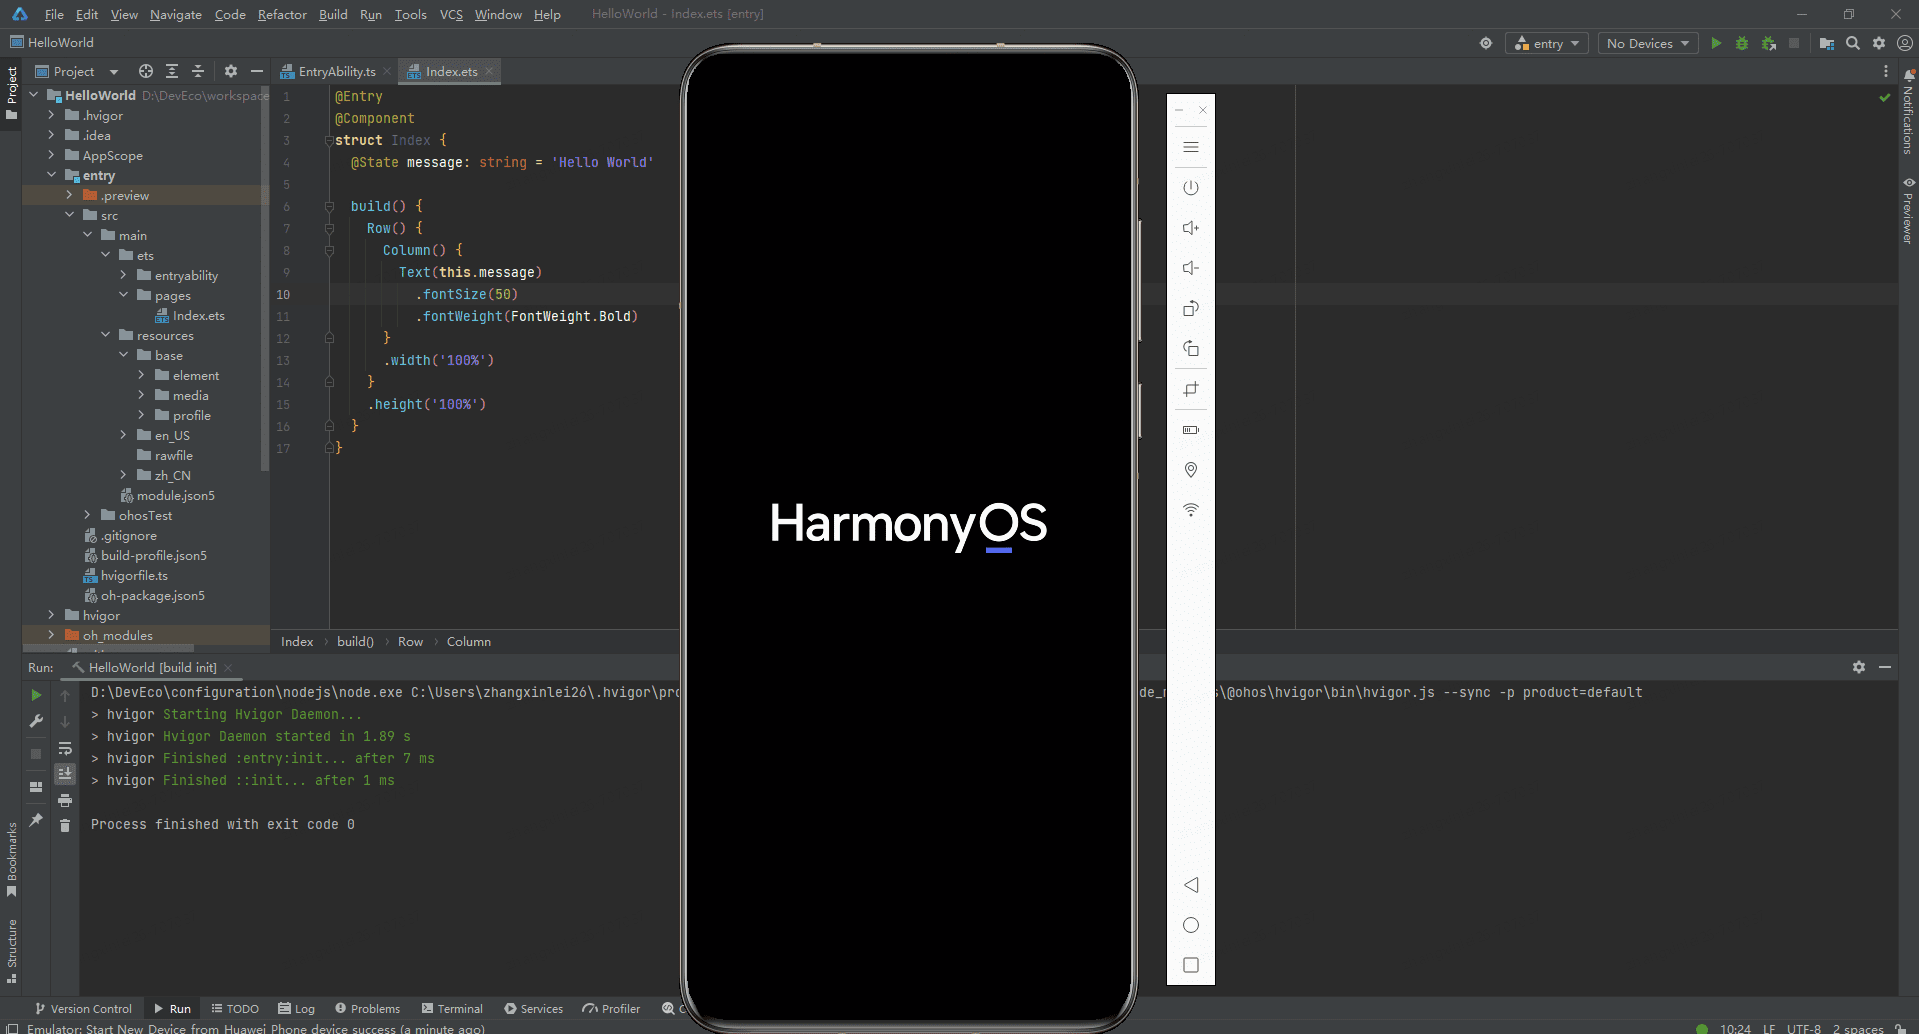
Task: Toggle scroll to end in Run console
Action: click(x=65, y=774)
